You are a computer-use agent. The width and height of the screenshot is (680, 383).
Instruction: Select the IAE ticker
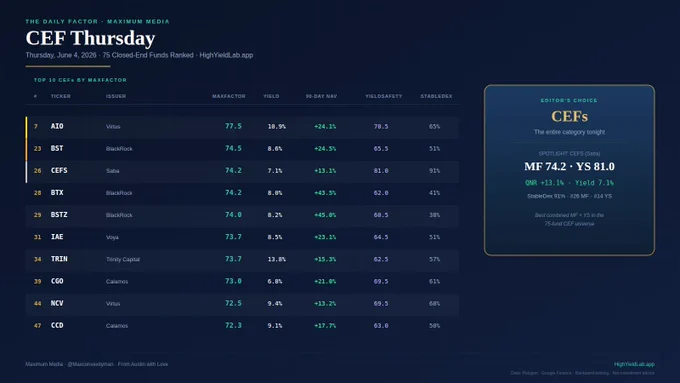[57, 237]
